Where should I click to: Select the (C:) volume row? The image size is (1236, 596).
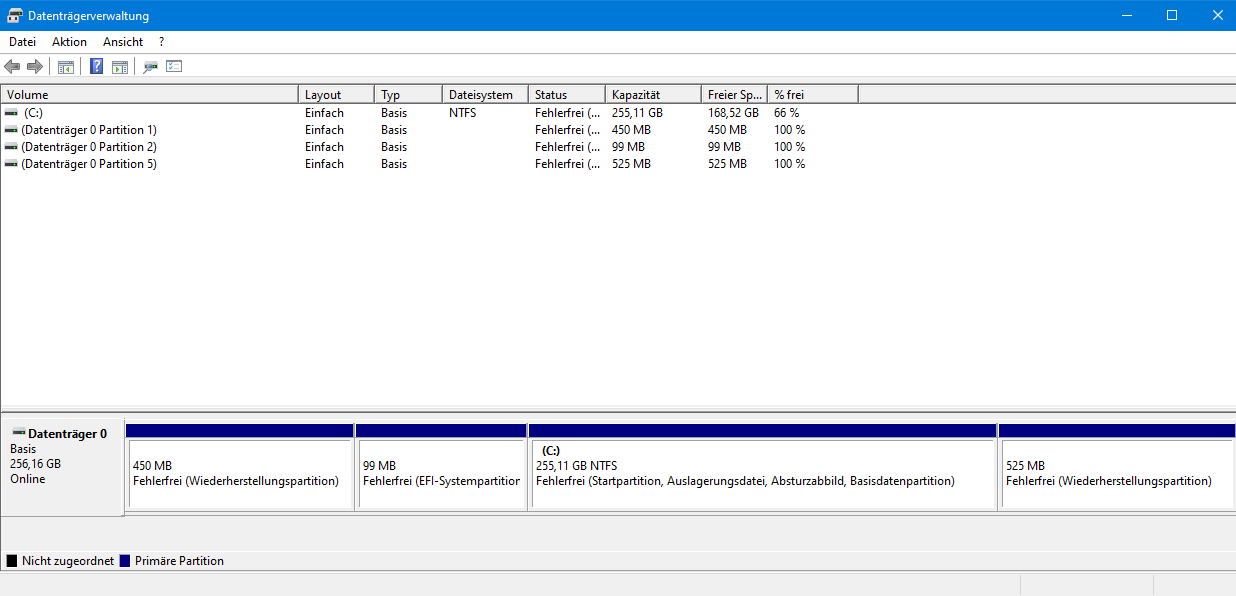(x=430, y=113)
